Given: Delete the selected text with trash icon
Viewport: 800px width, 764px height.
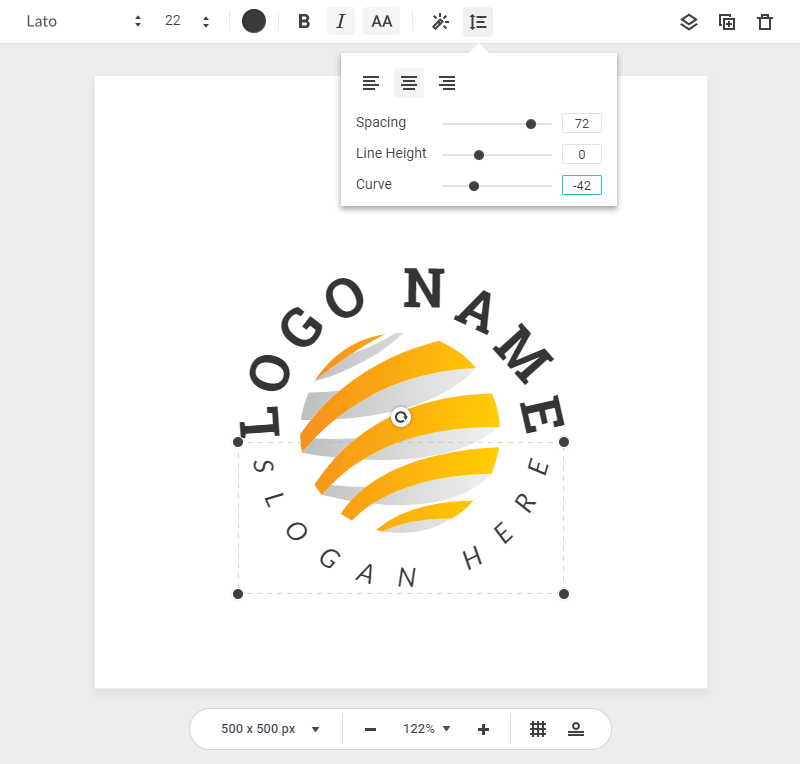Looking at the screenshot, I should [x=765, y=22].
